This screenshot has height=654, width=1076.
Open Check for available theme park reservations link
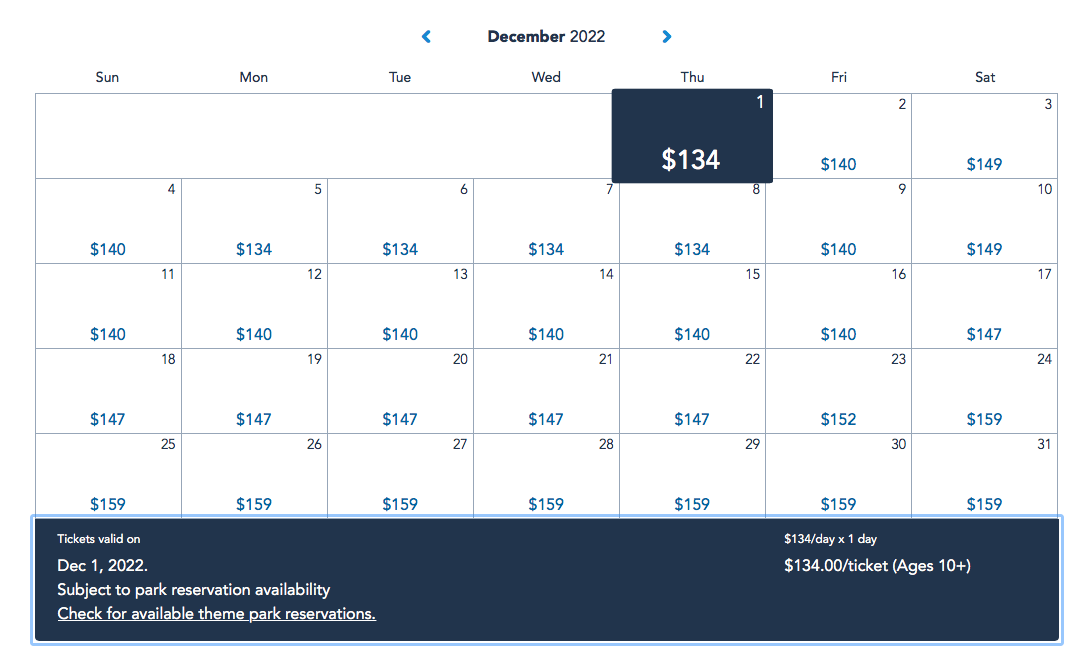point(216,614)
